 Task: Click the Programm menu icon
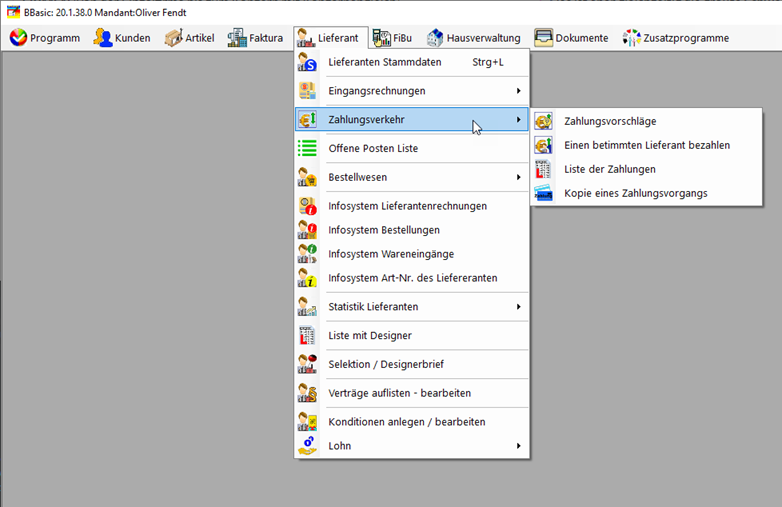[x=18, y=38]
